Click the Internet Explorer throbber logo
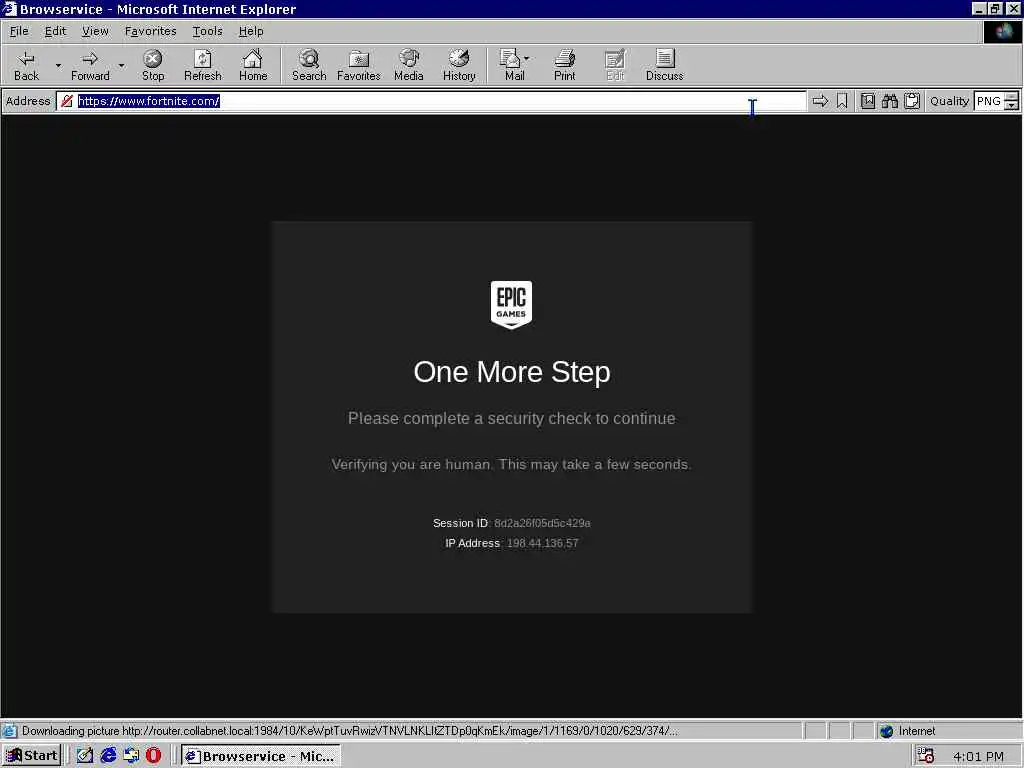Image resolution: width=1024 pixels, height=768 pixels. pyautogui.click(x=1002, y=32)
